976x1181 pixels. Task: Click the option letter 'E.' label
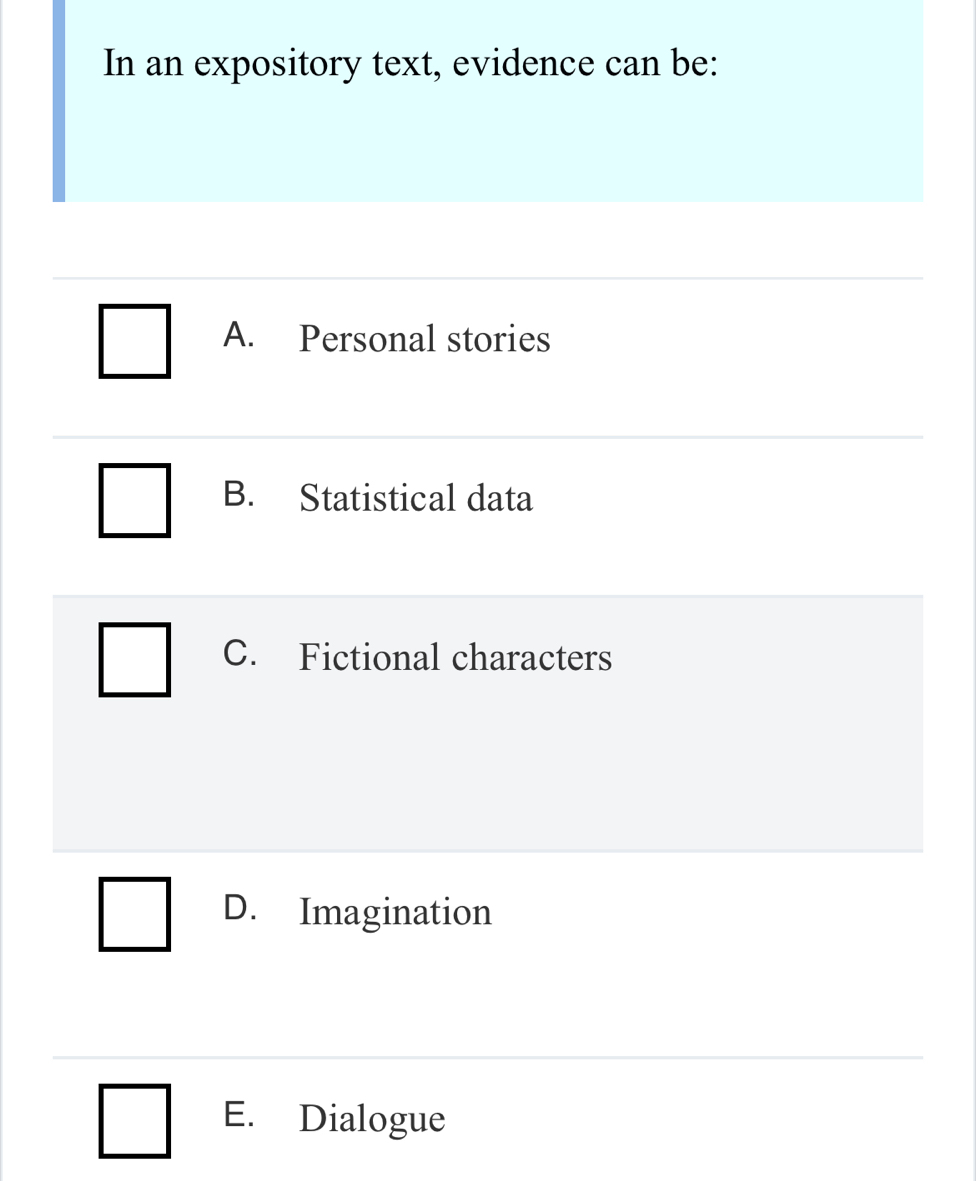pyautogui.click(x=238, y=1114)
